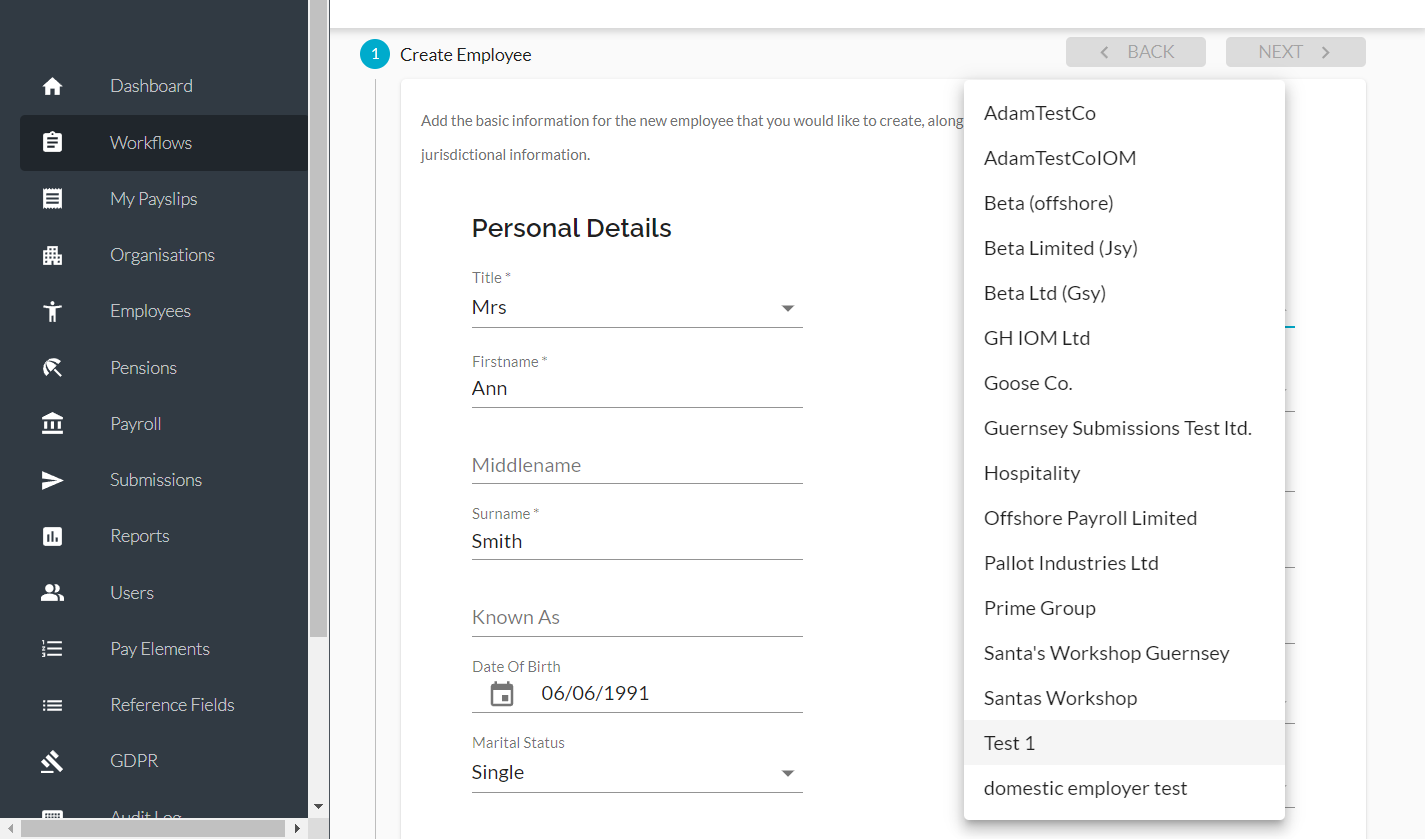Image resolution: width=1425 pixels, height=839 pixels.
Task: Choose Offshore Payroll Limited option
Action: pos(1124,518)
